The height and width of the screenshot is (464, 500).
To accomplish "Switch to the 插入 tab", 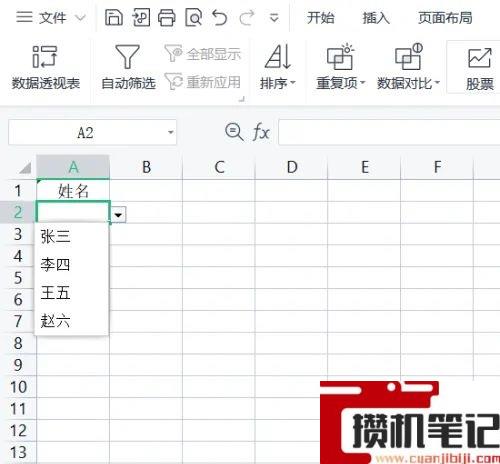I will (x=376, y=17).
